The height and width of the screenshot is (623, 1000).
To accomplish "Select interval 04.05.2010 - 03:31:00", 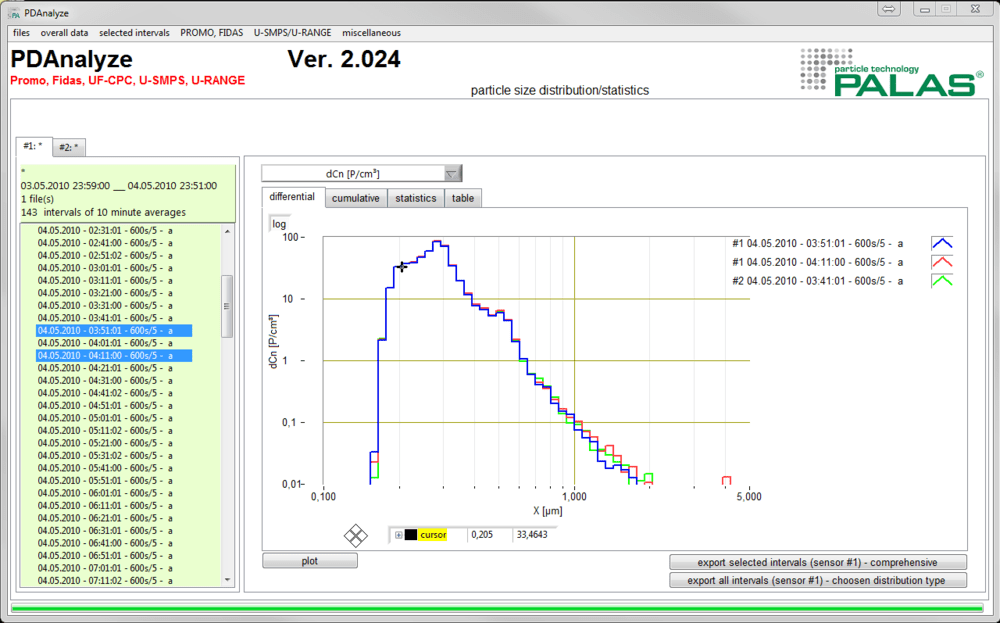I will point(105,305).
